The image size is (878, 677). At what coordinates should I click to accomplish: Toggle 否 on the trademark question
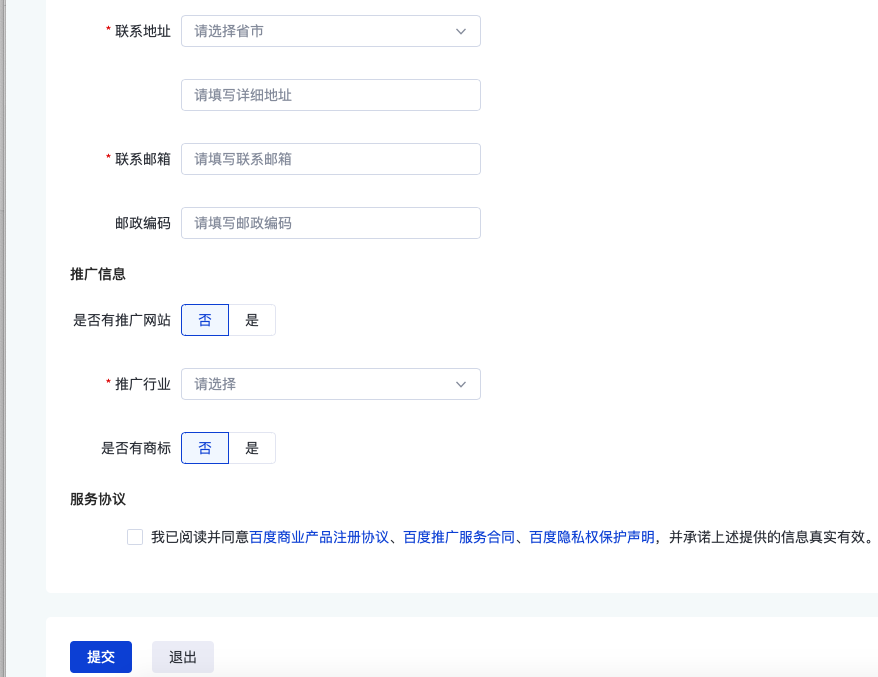(205, 447)
